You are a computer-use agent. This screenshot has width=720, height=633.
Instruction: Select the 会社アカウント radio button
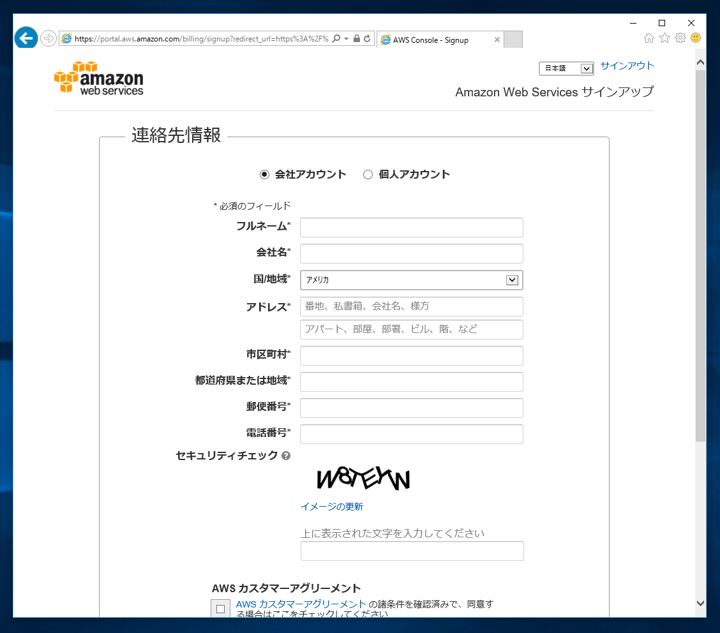[264, 174]
